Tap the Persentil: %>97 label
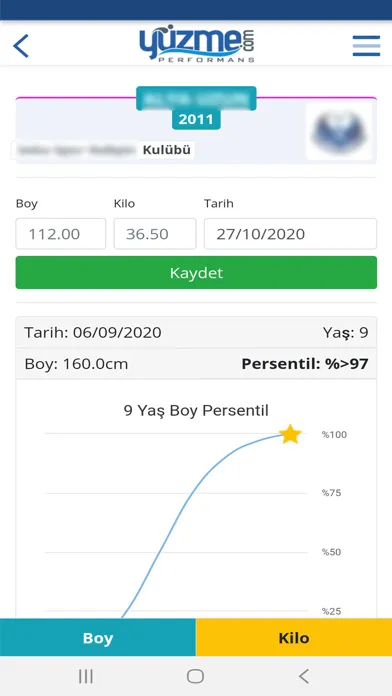The height and width of the screenshot is (696, 392). [x=305, y=364]
